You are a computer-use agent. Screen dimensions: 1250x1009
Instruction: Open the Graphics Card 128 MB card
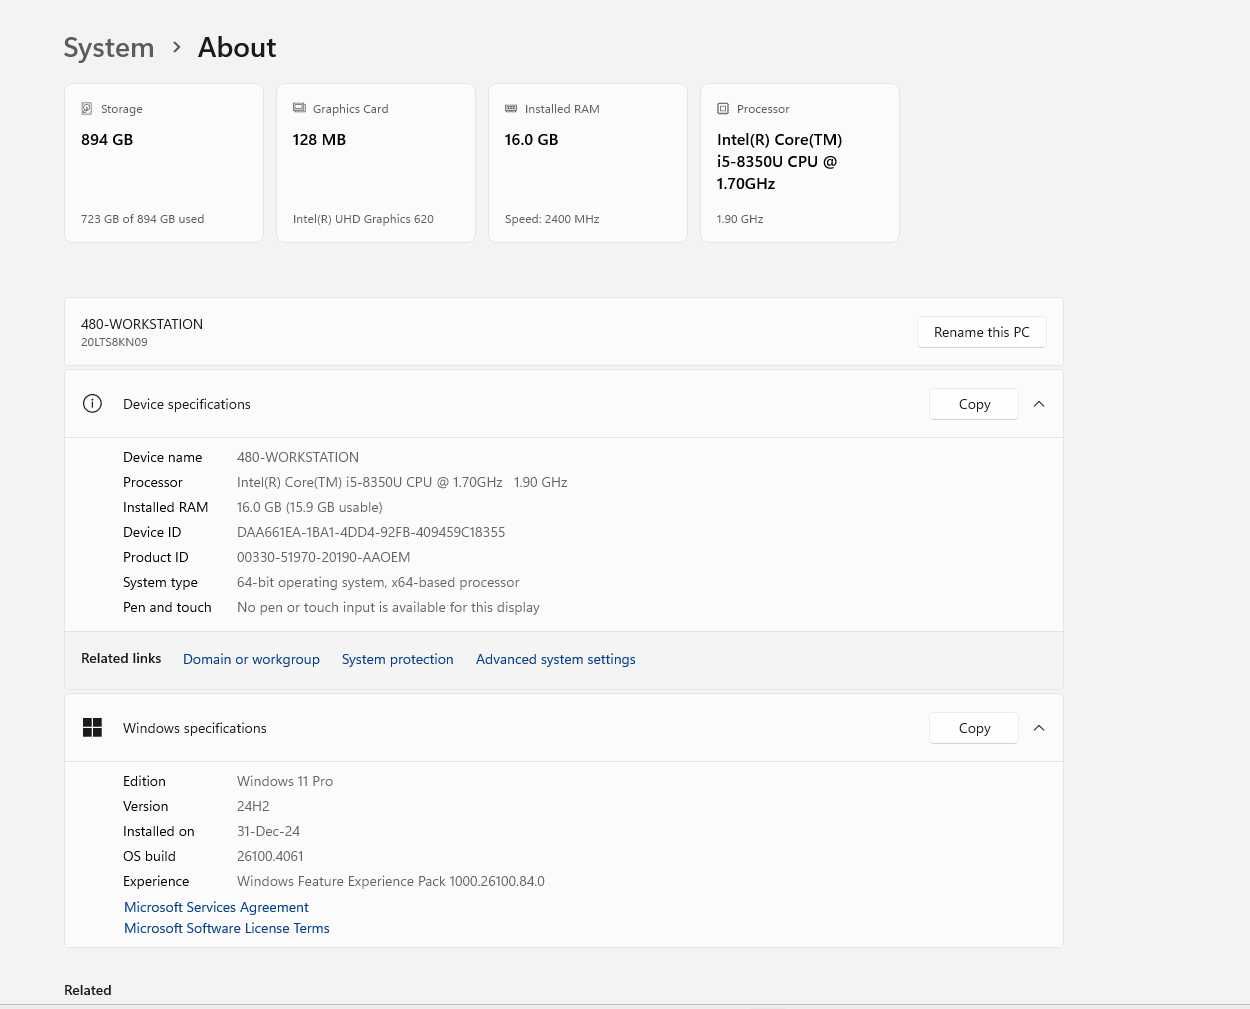click(x=376, y=163)
